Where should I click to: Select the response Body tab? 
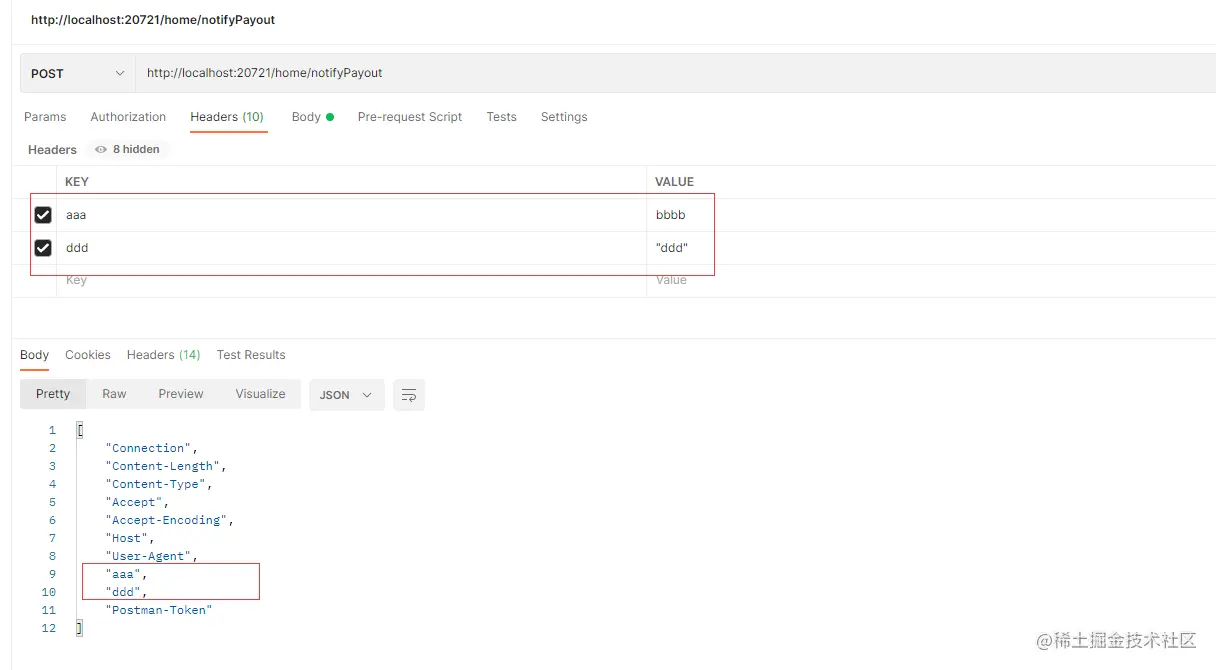pyautogui.click(x=34, y=355)
